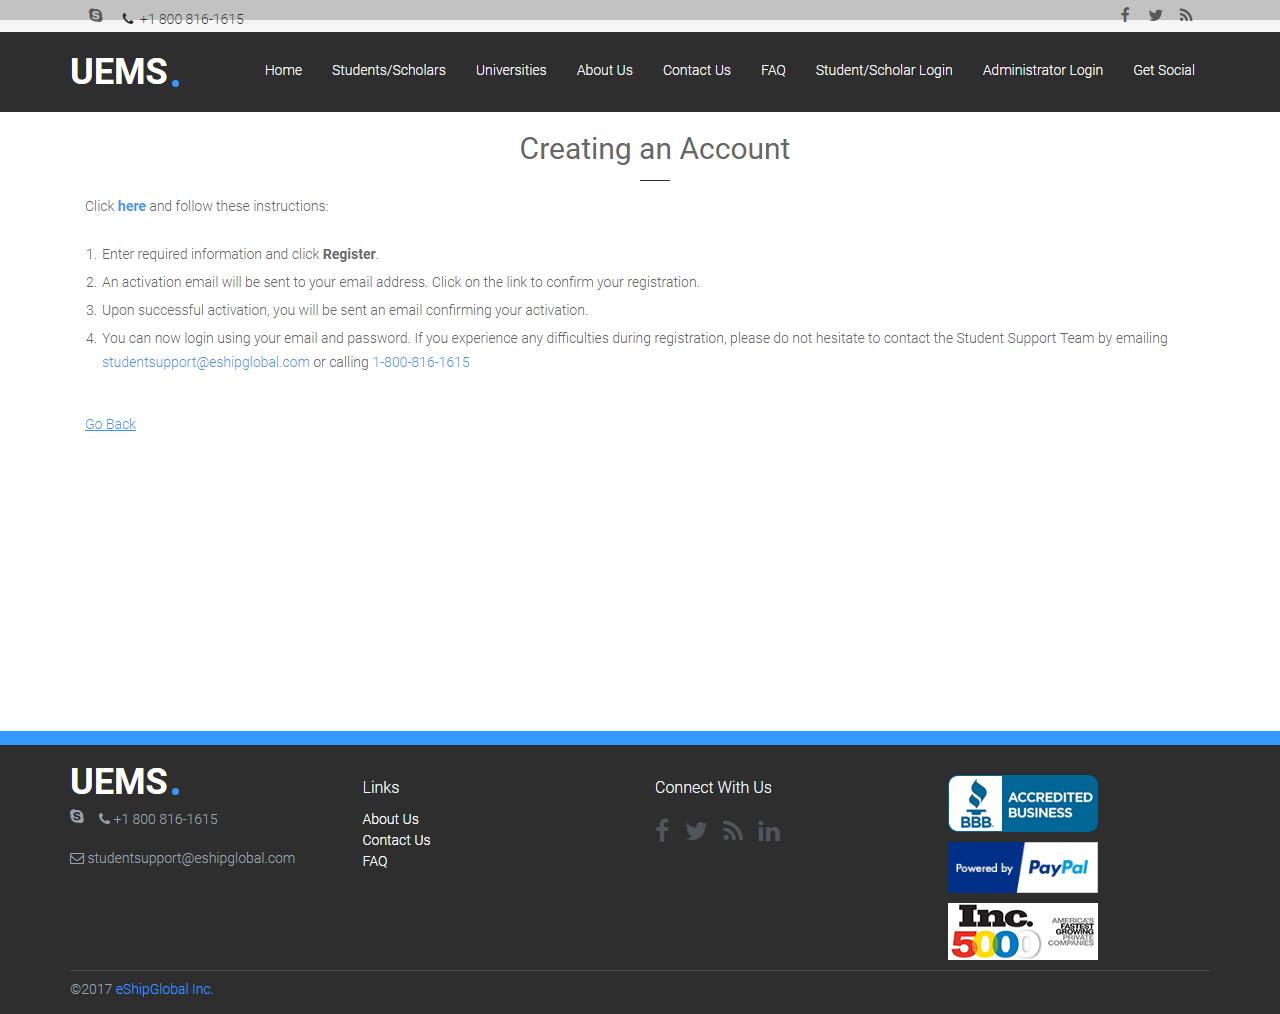Go to Home in navigation bar
Screen dimensions: 1280x1014
283,70
